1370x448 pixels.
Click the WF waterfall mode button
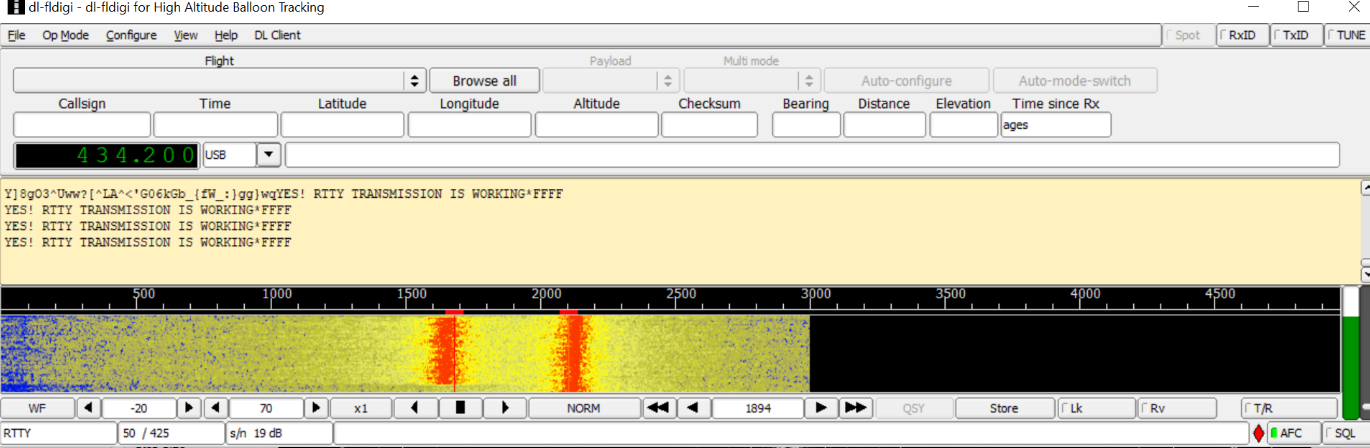pos(37,408)
